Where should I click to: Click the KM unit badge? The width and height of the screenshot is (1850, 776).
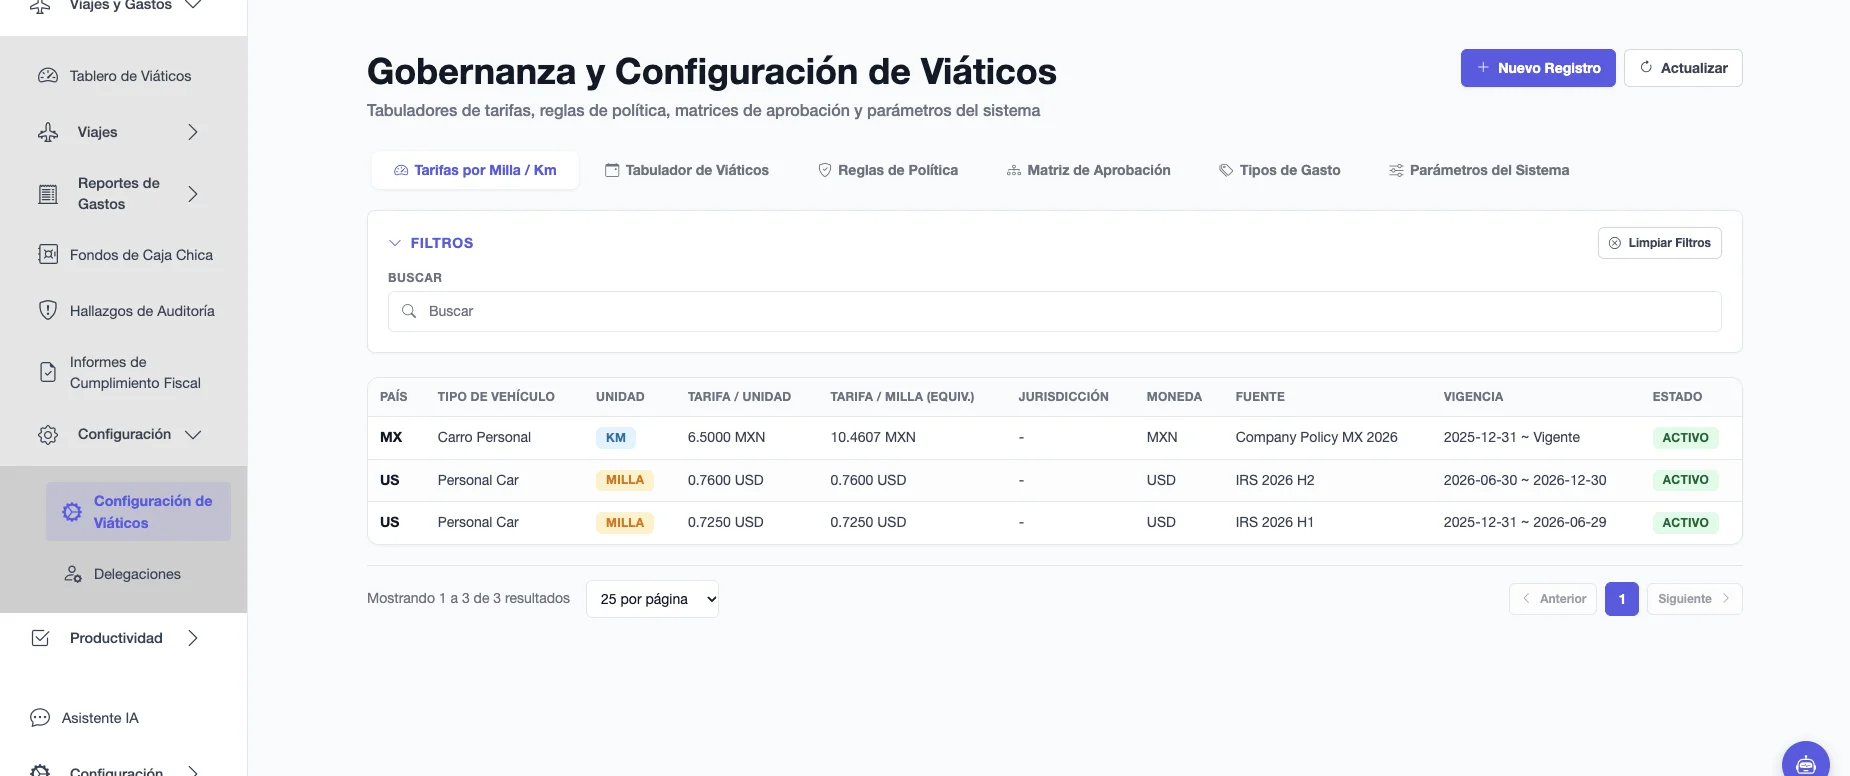616,438
